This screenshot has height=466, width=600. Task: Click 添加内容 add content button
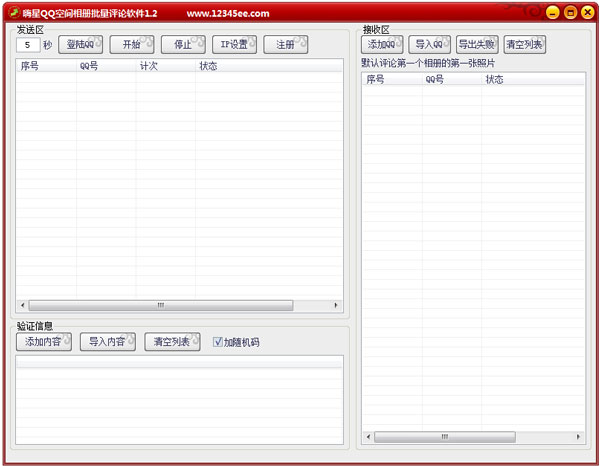[x=44, y=342]
